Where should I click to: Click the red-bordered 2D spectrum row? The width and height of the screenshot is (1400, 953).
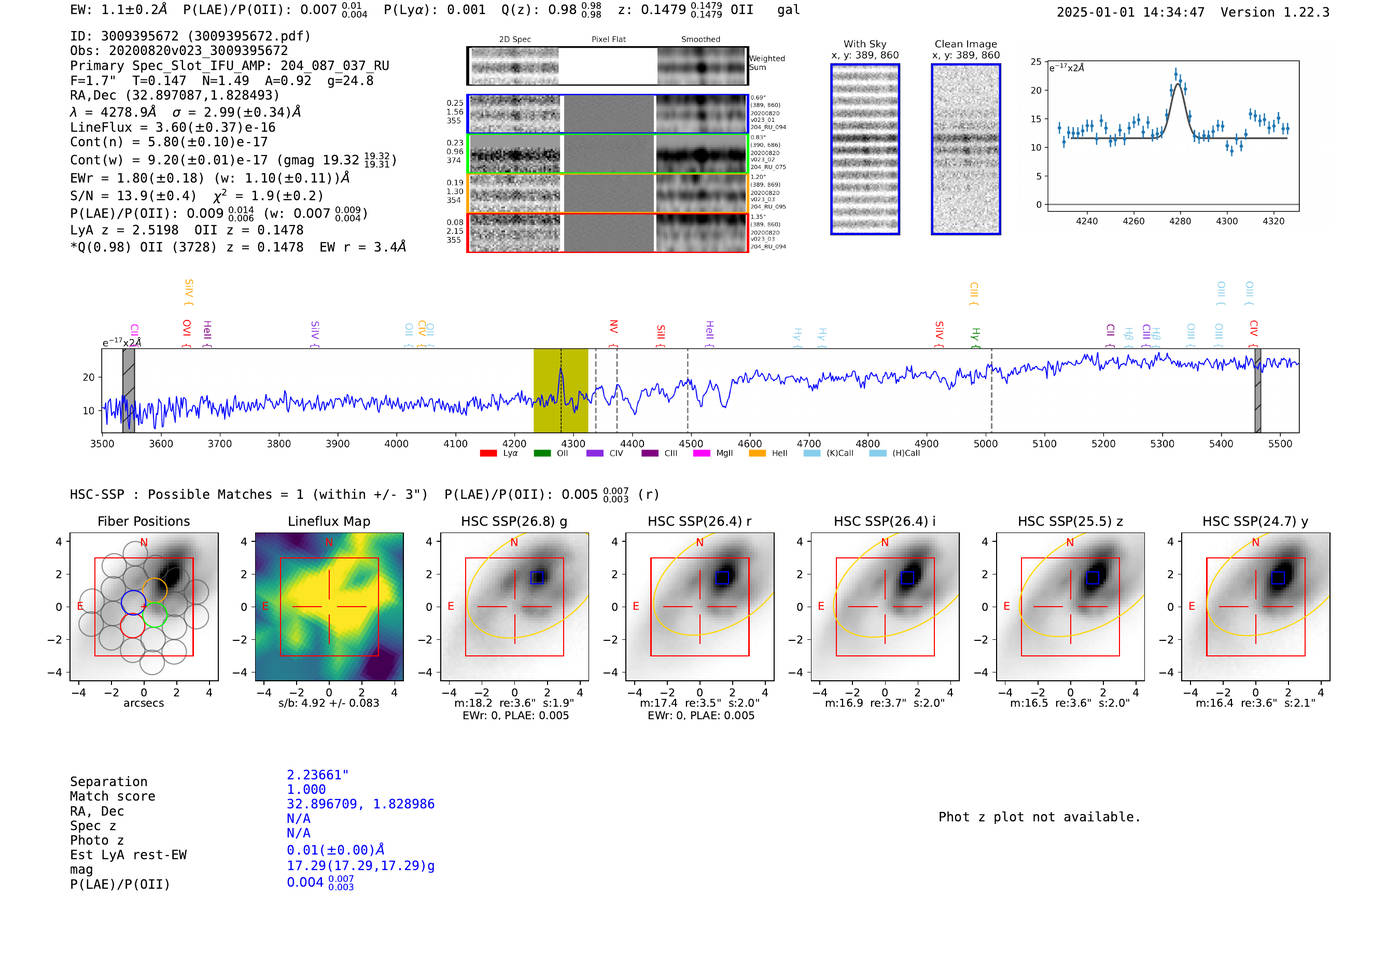pyautogui.click(x=608, y=232)
